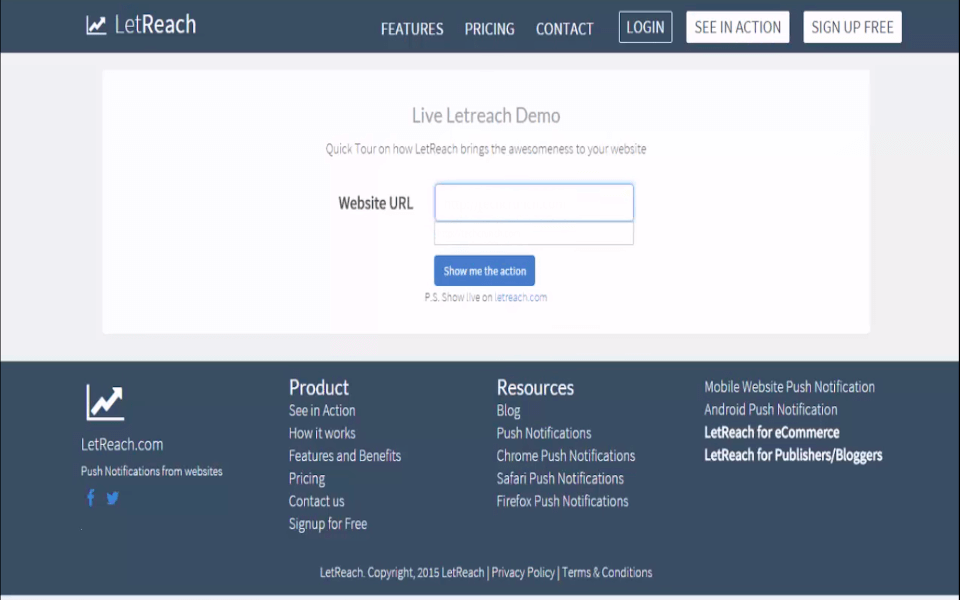This screenshot has height=600, width=960.
Task: Open the Terms & Conditions link
Action: pos(607,572)
